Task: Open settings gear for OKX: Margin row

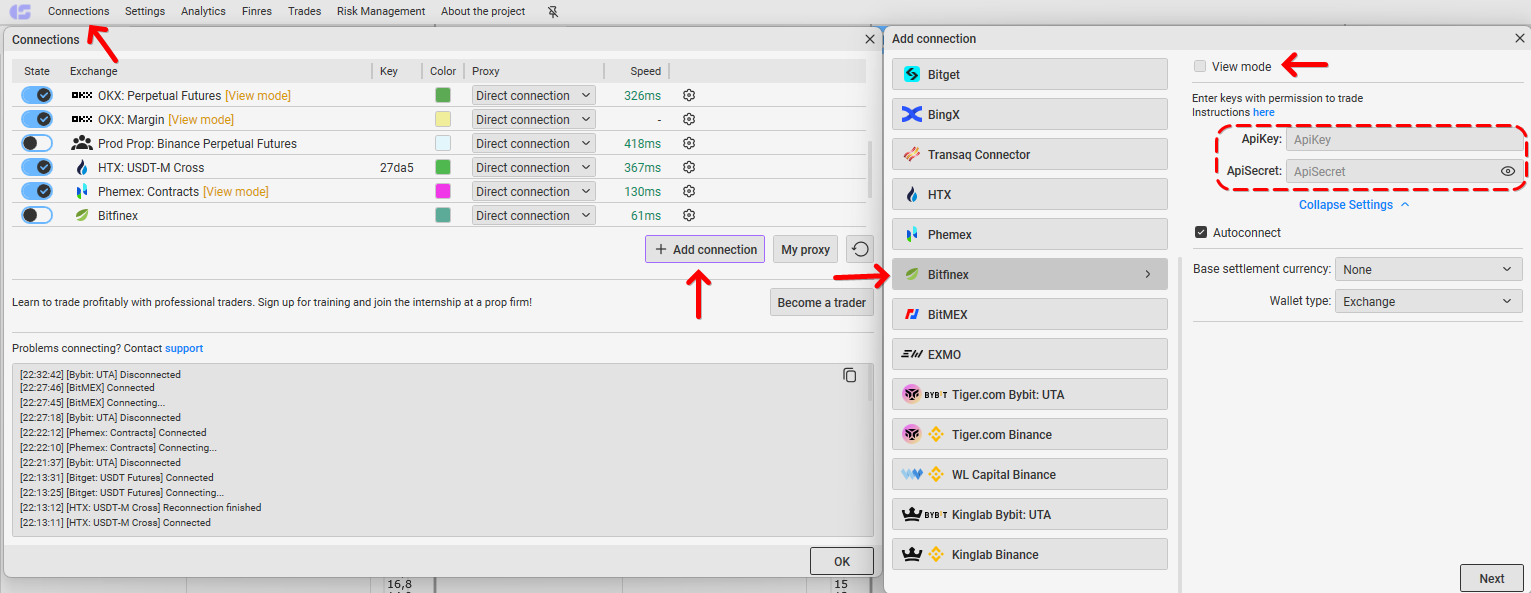Action: (689, 119)
